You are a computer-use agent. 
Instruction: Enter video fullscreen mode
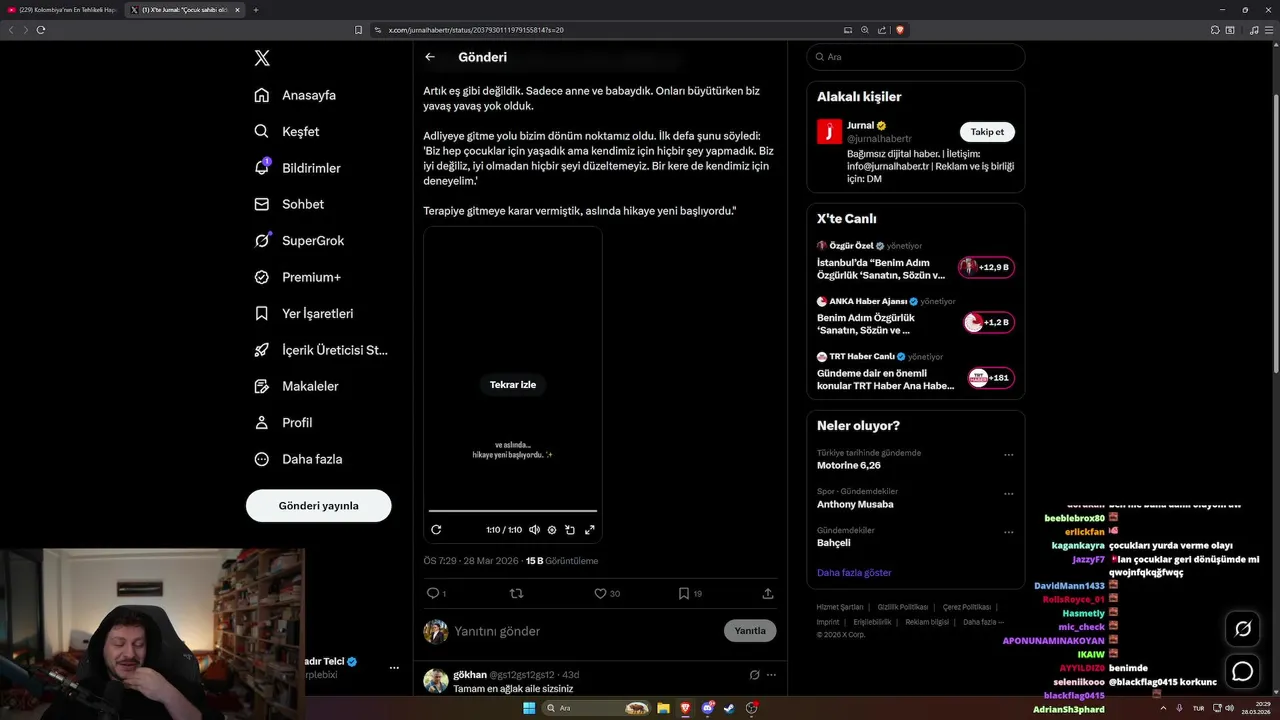tap(590, 530)
